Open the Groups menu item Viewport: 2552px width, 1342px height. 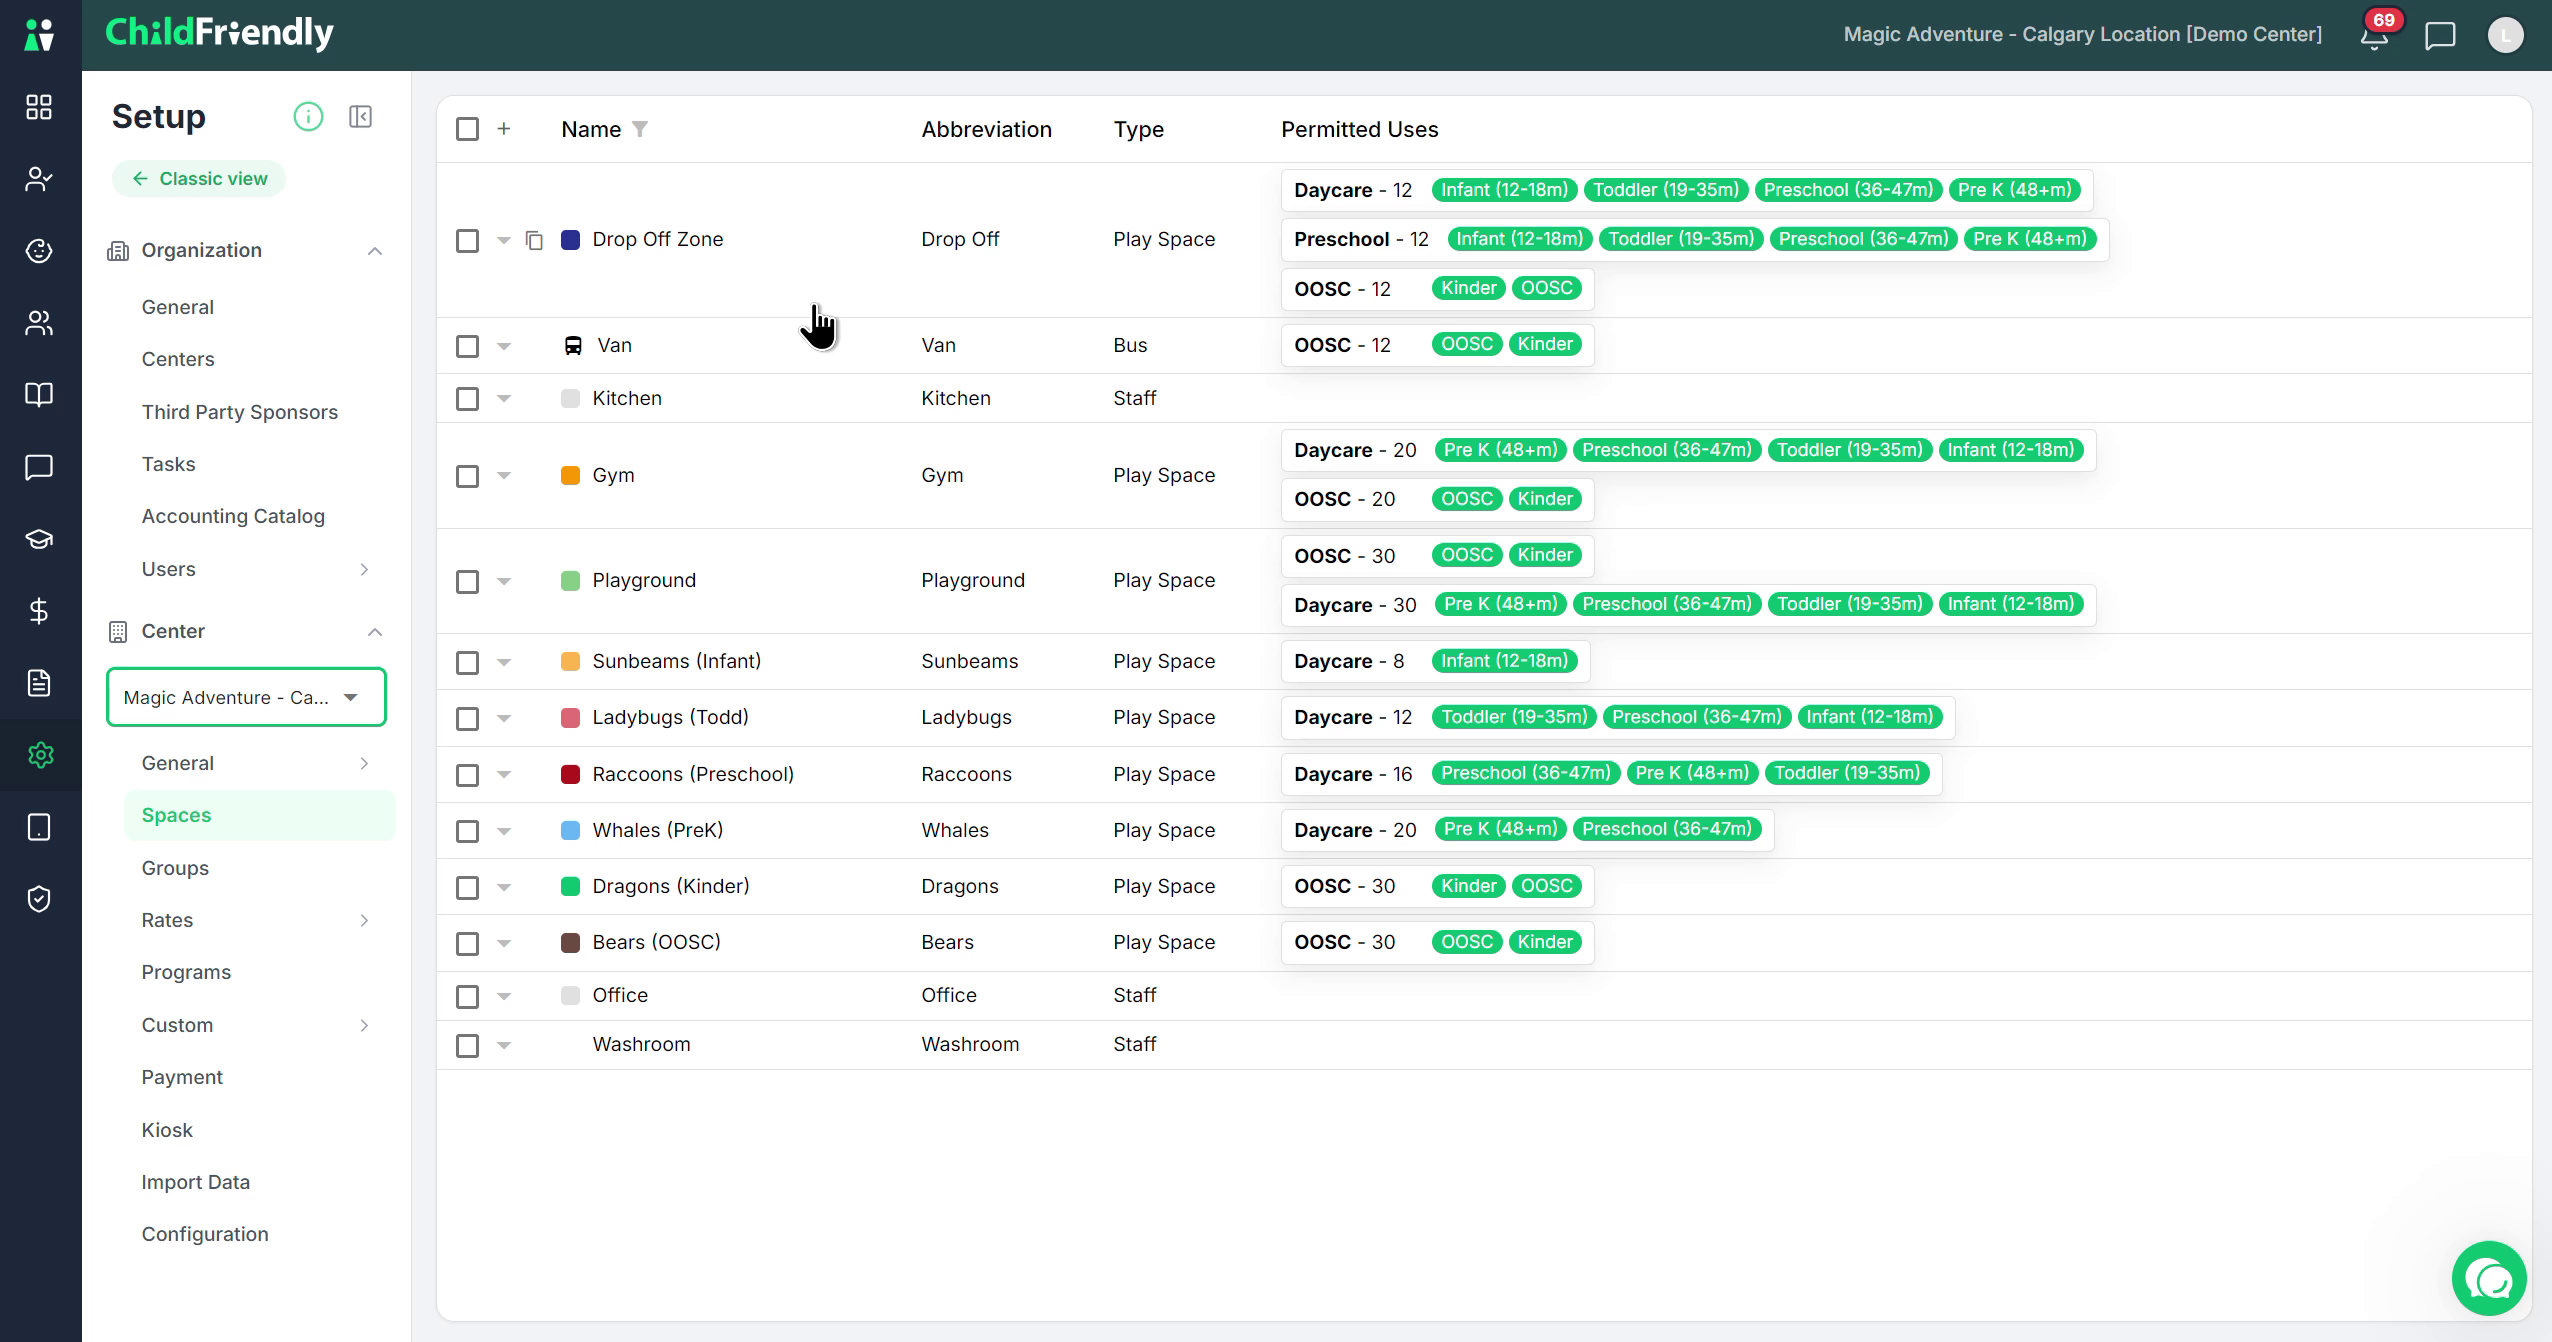coord(175,868)
